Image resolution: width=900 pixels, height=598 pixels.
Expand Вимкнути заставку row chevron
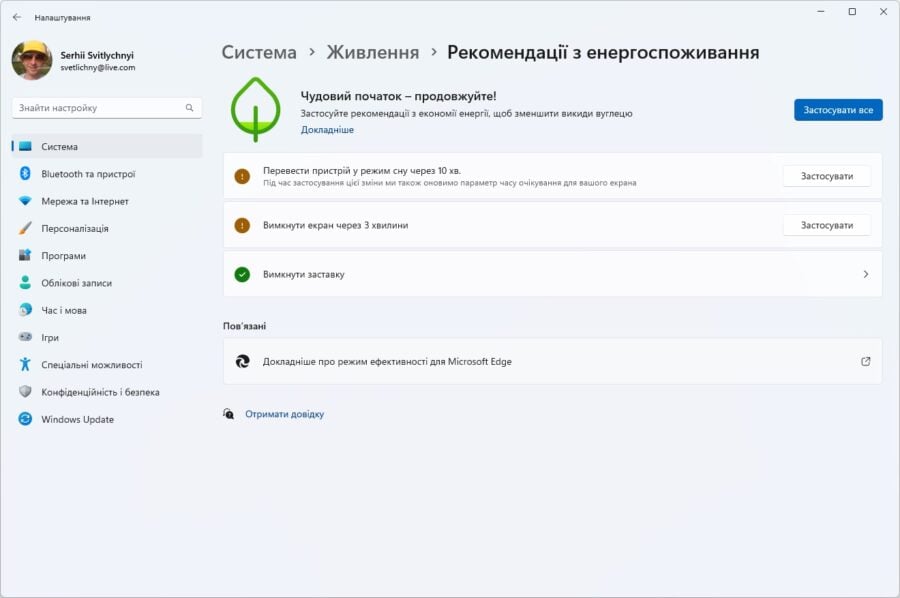click(x=866, y=274)
